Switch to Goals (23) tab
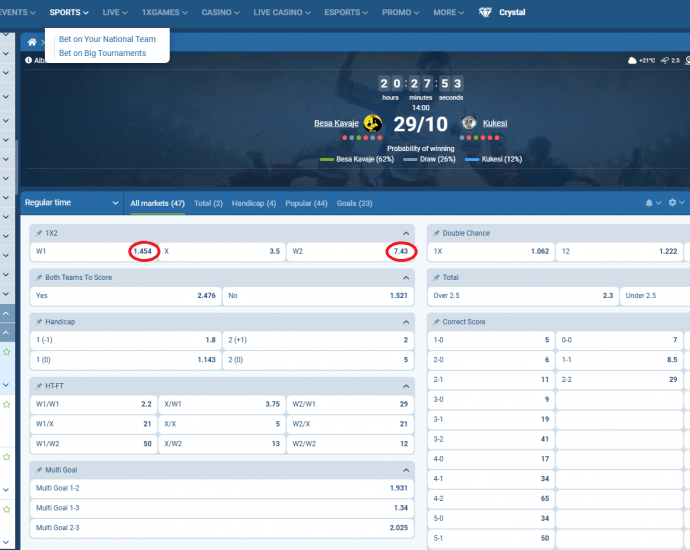 click(354, 203)
